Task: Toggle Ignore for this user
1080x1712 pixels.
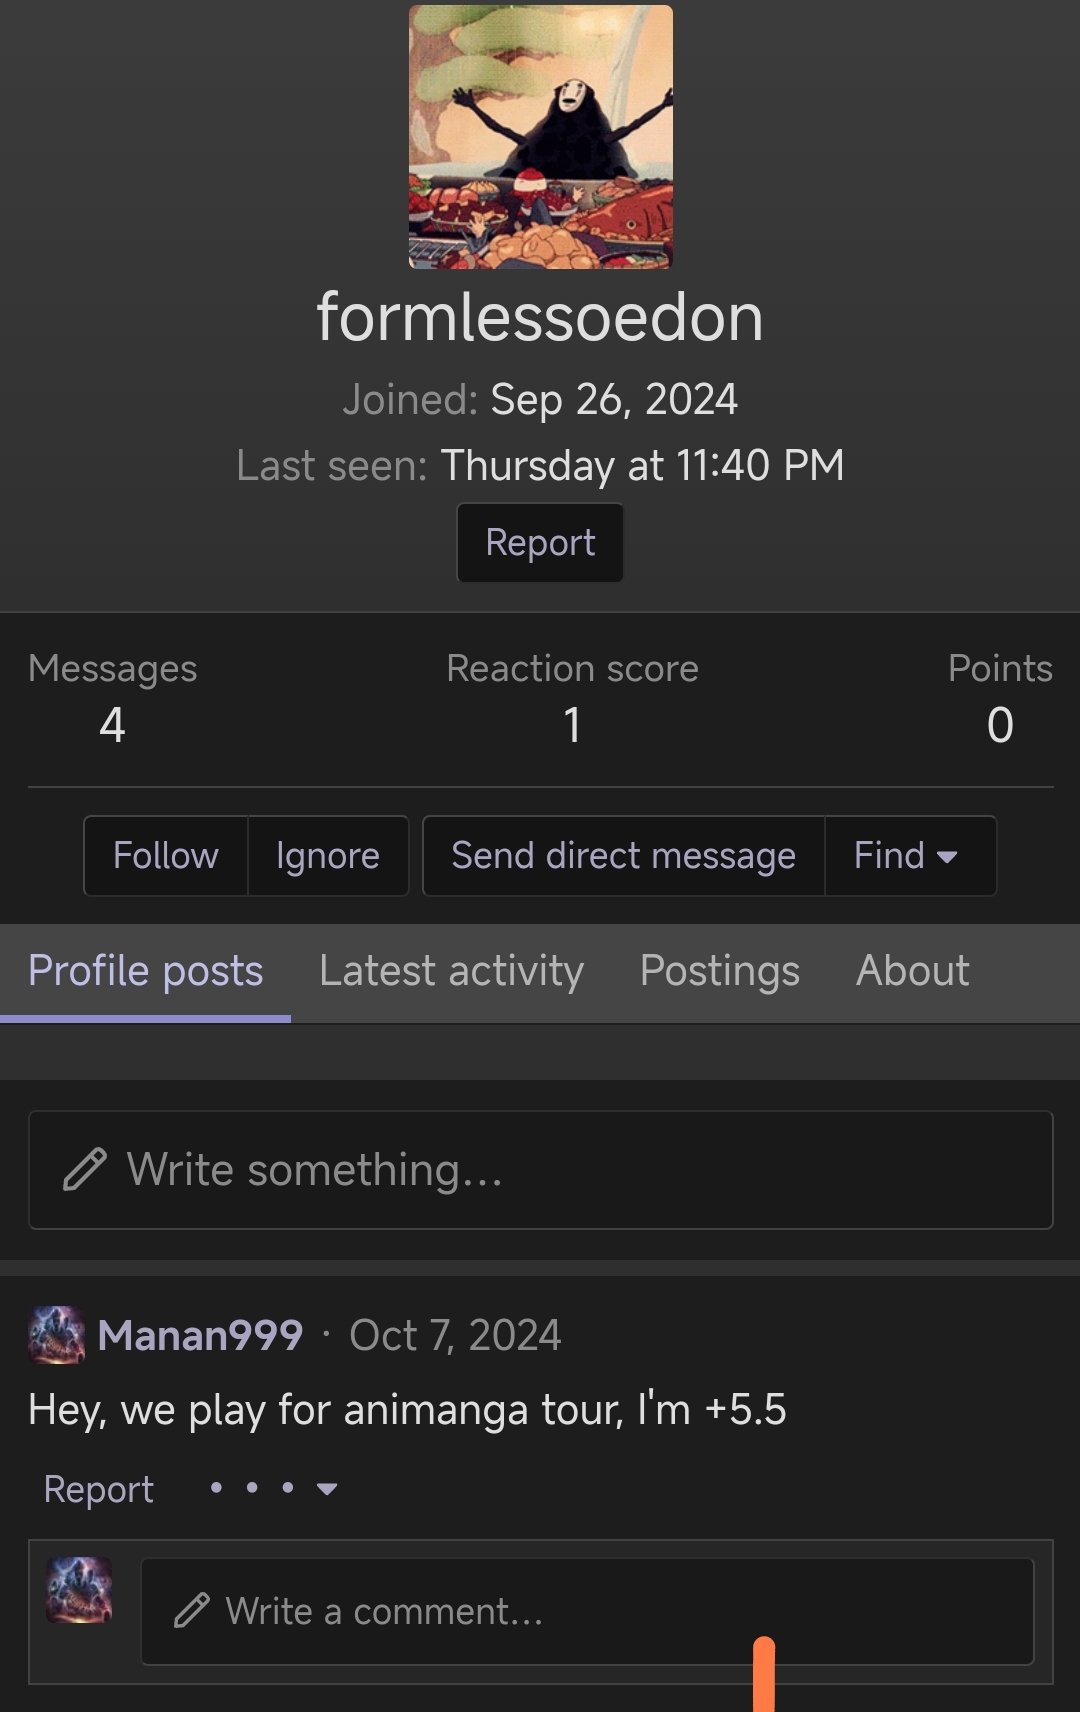Action: pyautogui.click(x=328, y=856)
